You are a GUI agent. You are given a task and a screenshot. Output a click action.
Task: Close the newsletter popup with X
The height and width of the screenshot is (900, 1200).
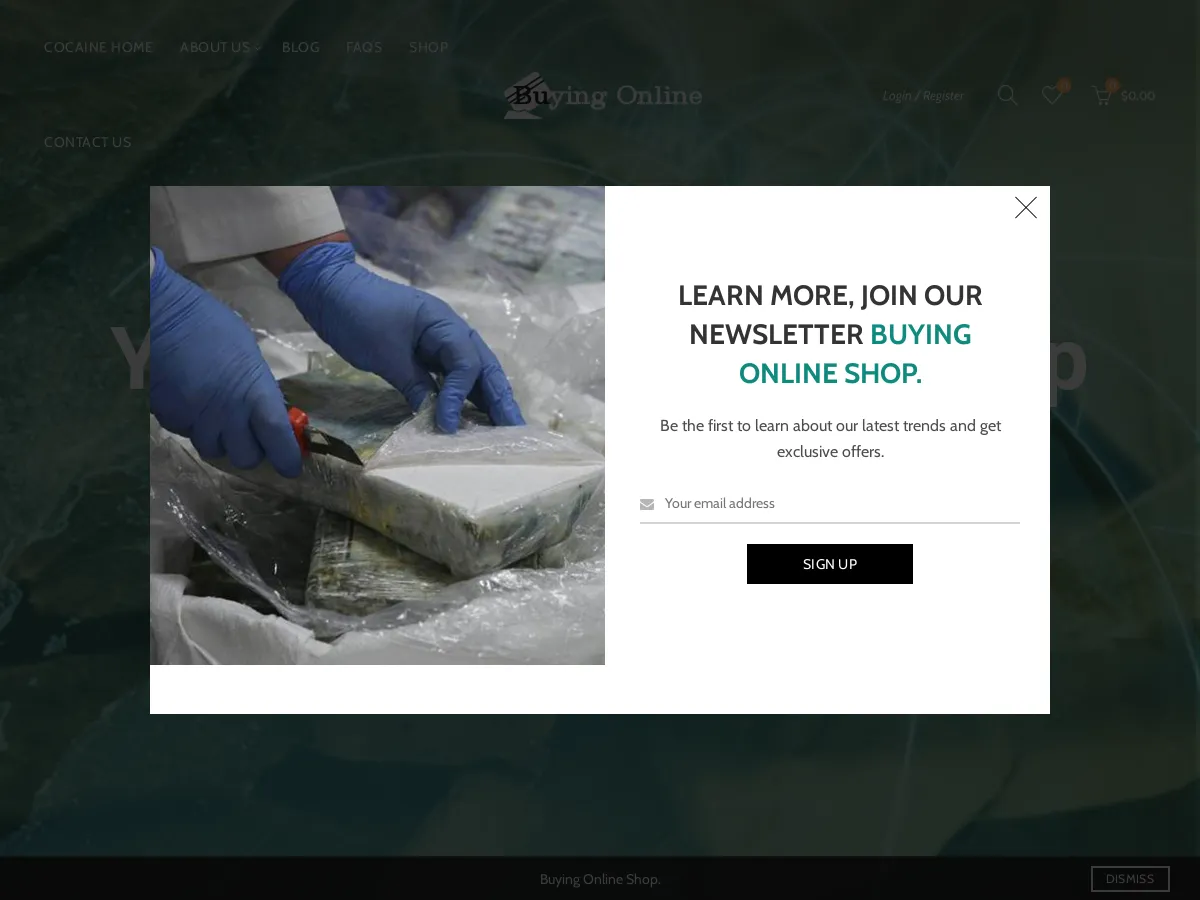click(x=1026, y=208)
